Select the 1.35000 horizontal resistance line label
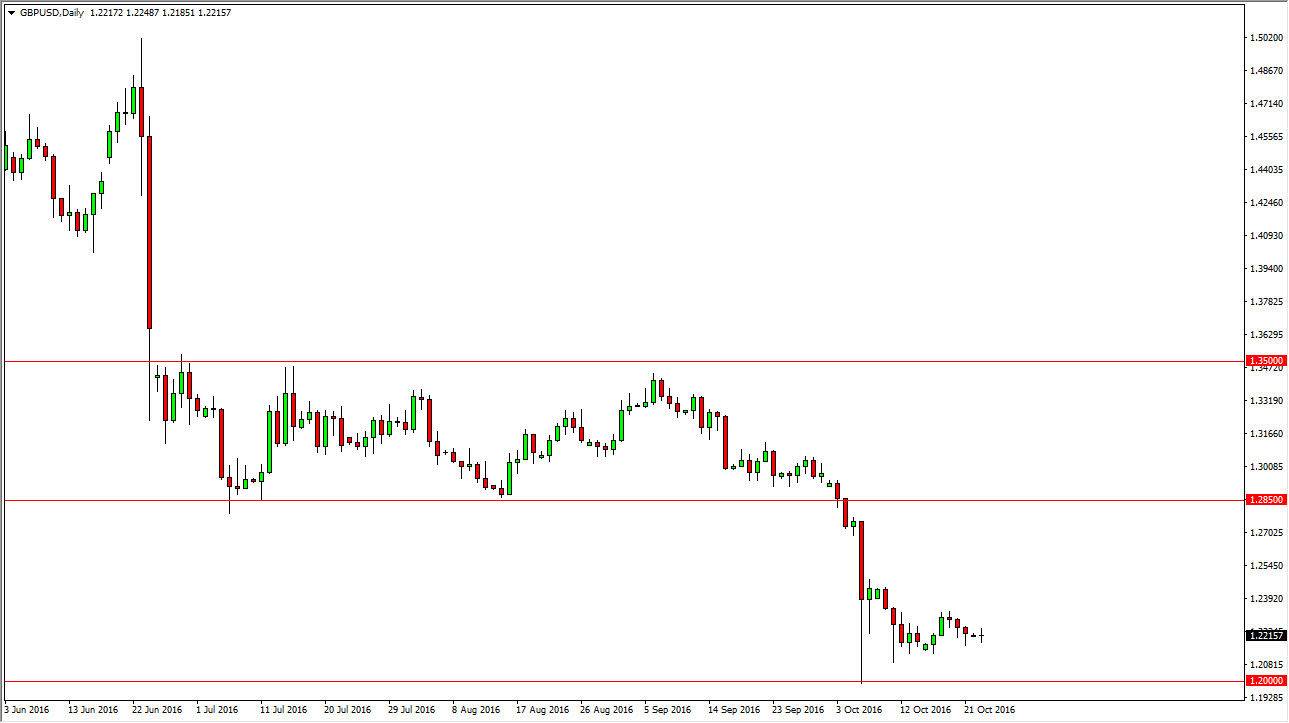1289x723 pixels. pos(1264,361)
